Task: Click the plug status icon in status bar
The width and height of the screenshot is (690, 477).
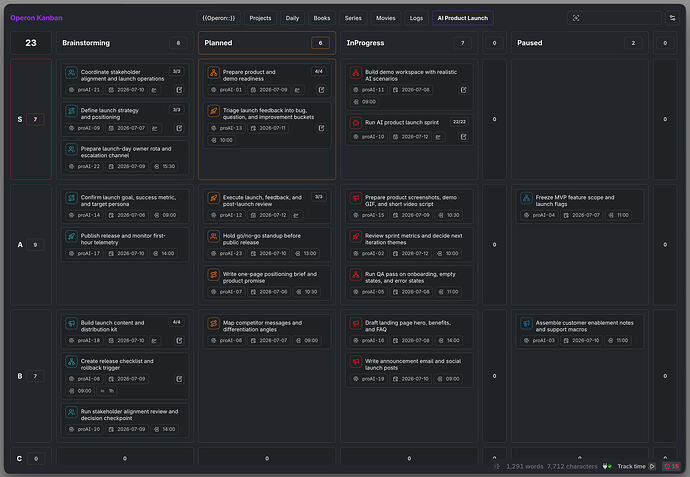Action: pyautogui.click(x=606, y=466)
